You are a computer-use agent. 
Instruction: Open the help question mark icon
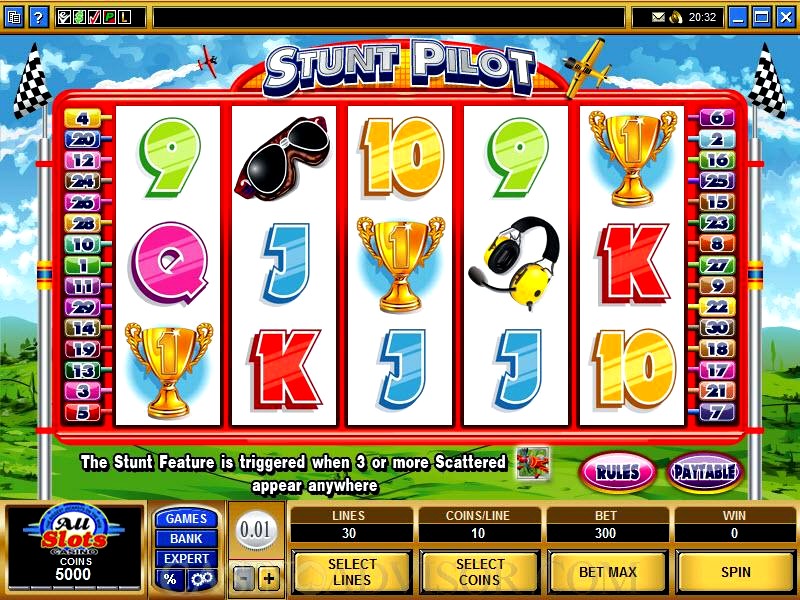[39, 18]
